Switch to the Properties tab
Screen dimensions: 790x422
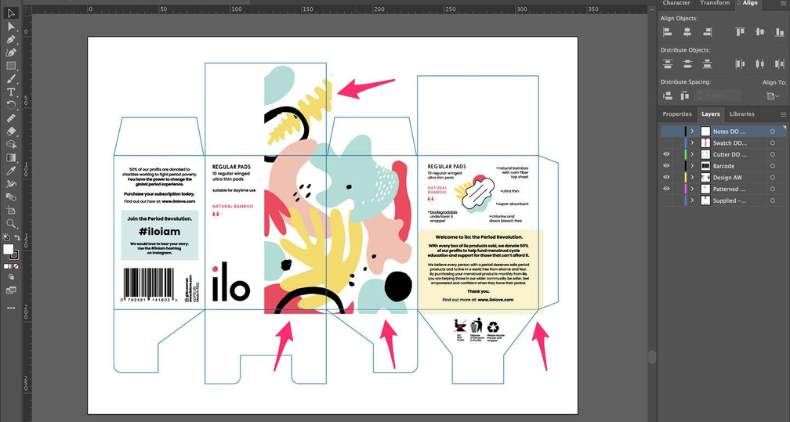point(677,114)
